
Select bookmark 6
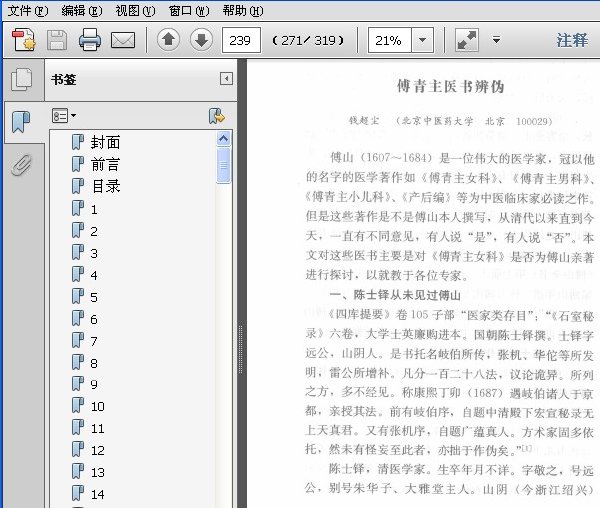(94, 319)
